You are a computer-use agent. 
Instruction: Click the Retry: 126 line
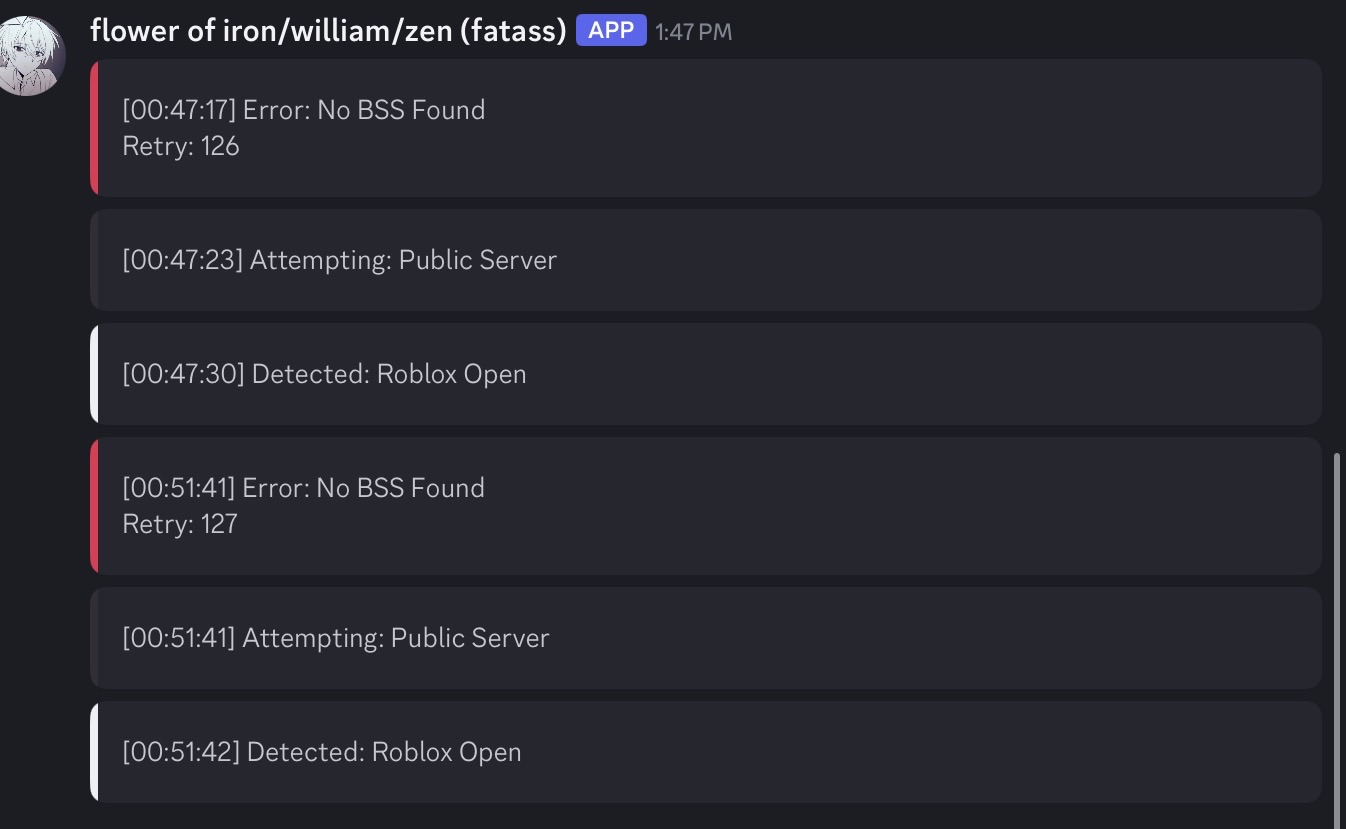coord(181,146)
